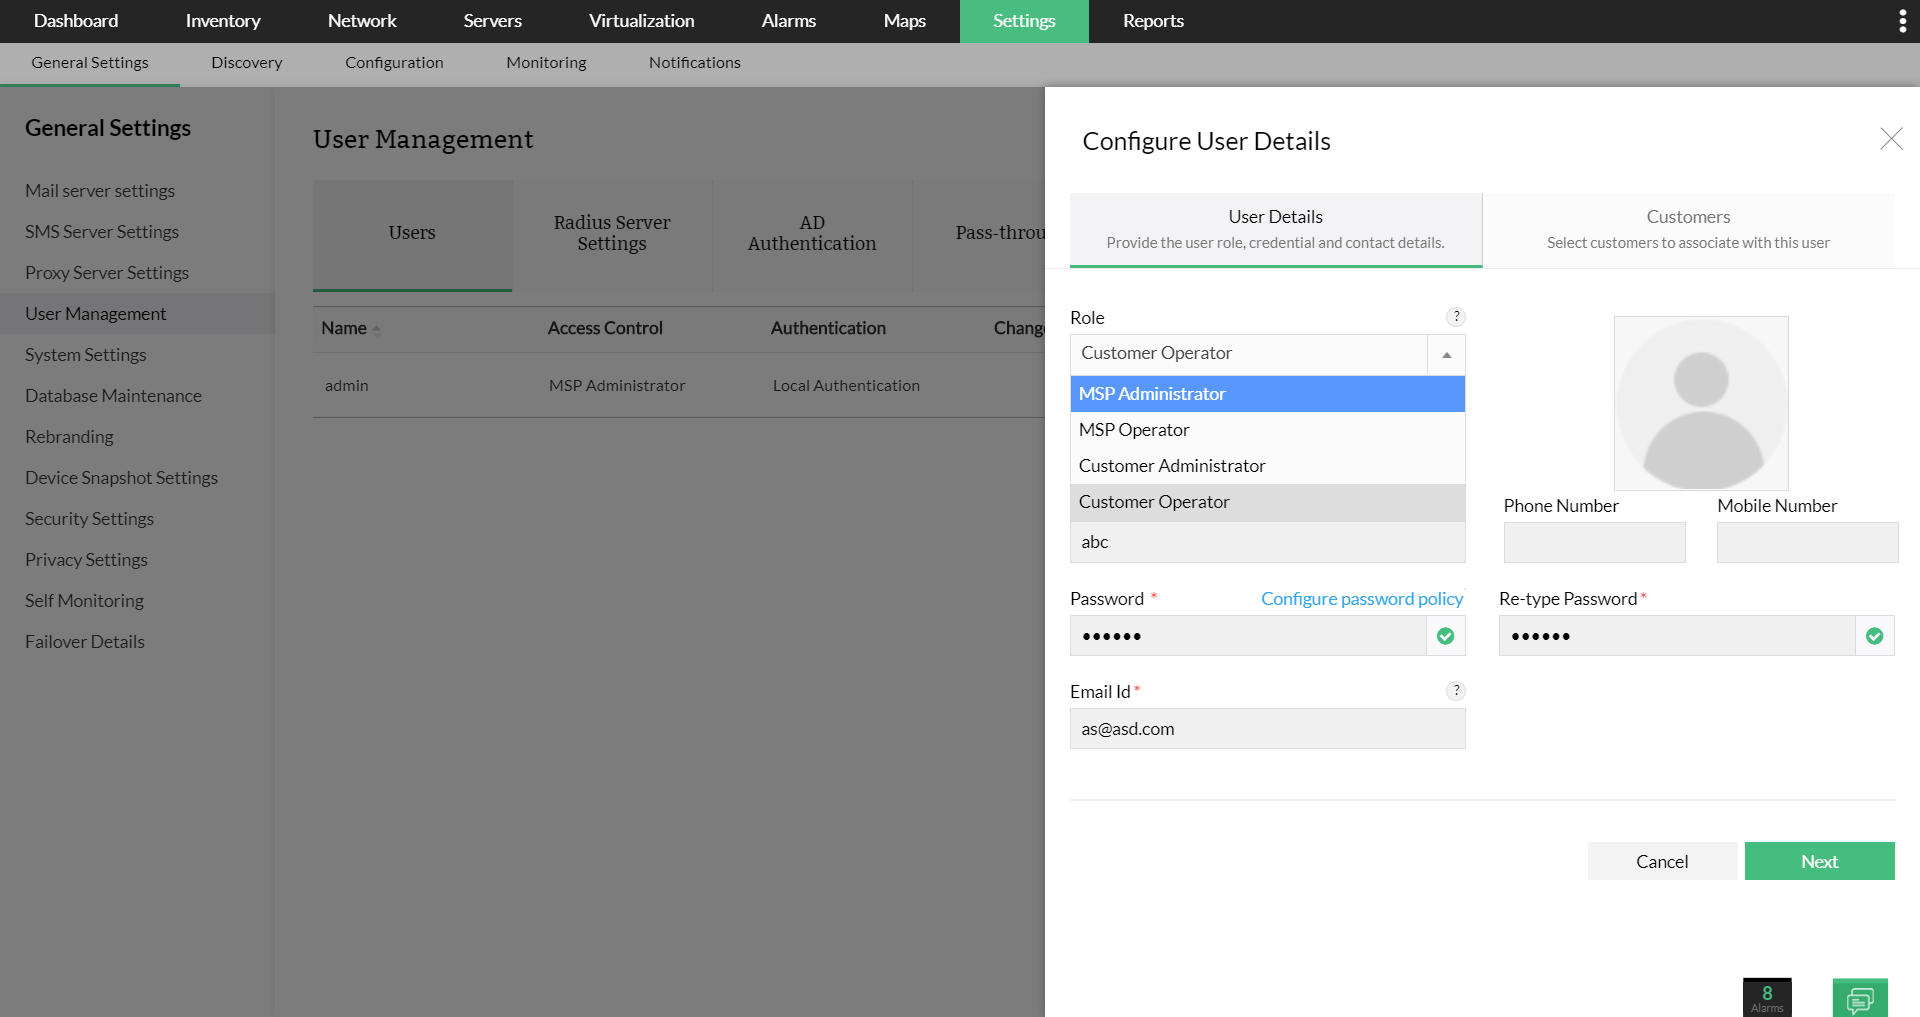
Task: Click the Next button
Action: tap(1819, 861)
